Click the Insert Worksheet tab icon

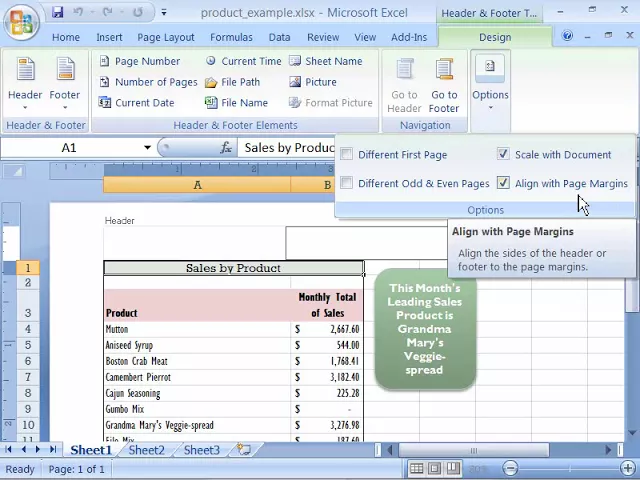(x=244, y=450)
